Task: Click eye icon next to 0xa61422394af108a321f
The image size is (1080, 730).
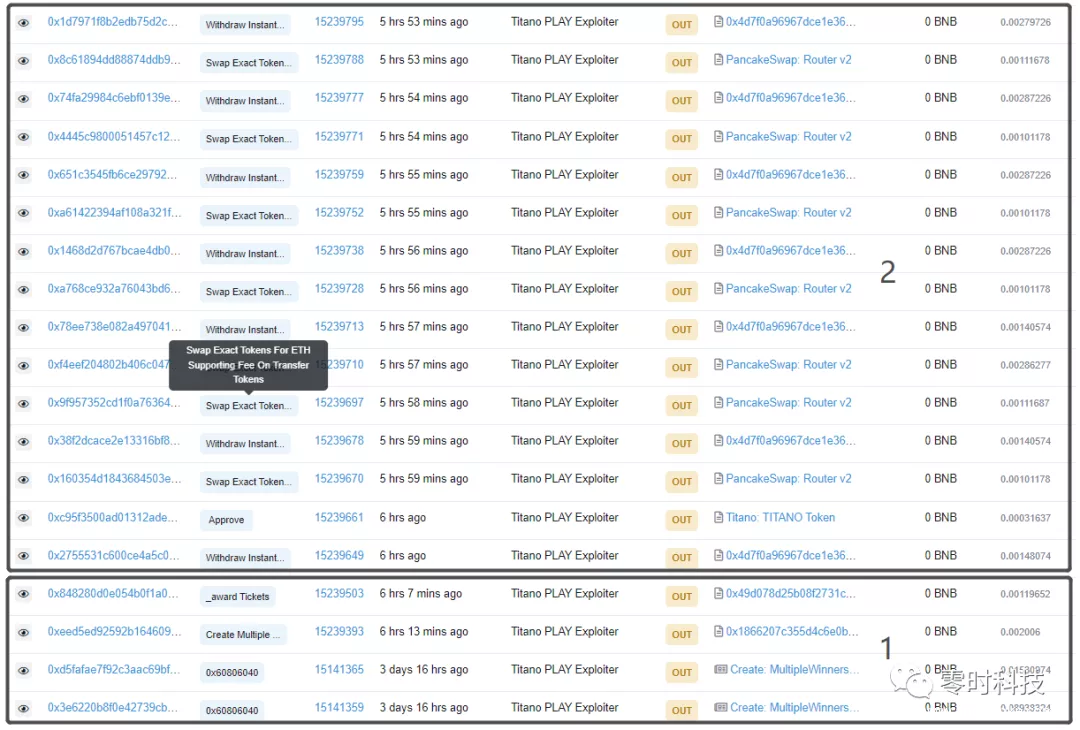Action: coord(23,213)
